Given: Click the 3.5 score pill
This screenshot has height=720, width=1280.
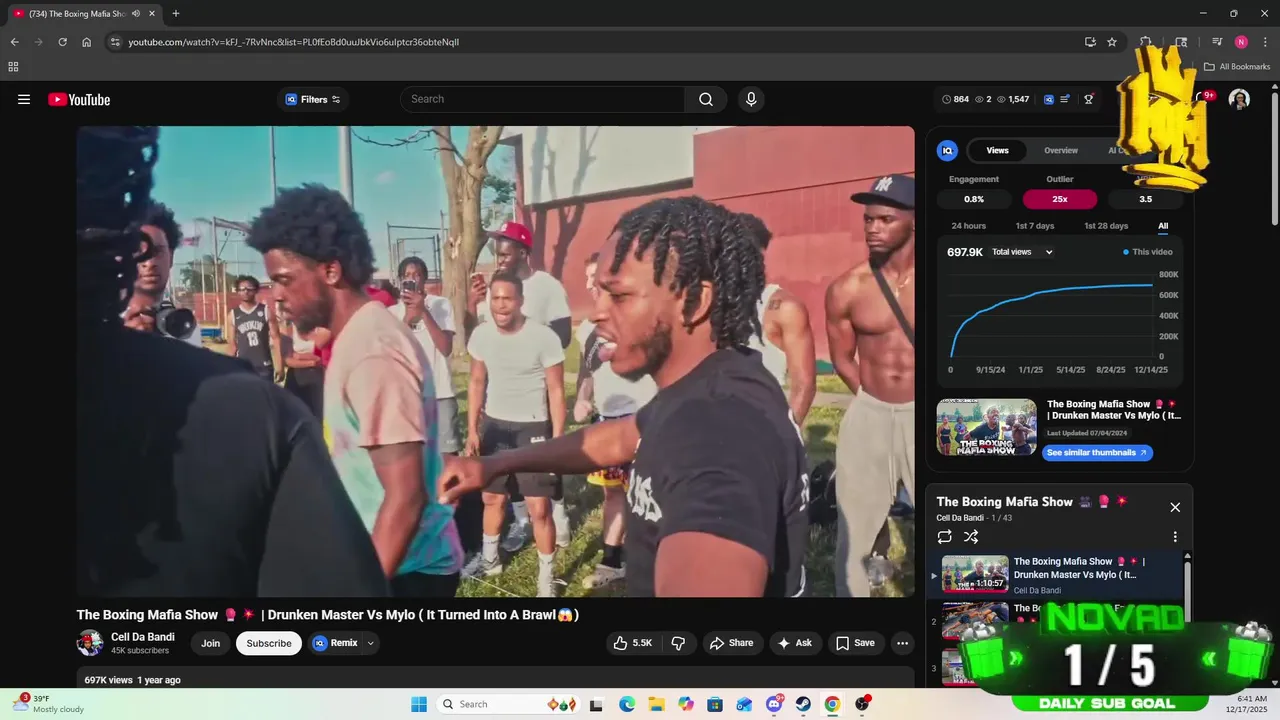Looking at the screenshot, I should [1145, 199].
